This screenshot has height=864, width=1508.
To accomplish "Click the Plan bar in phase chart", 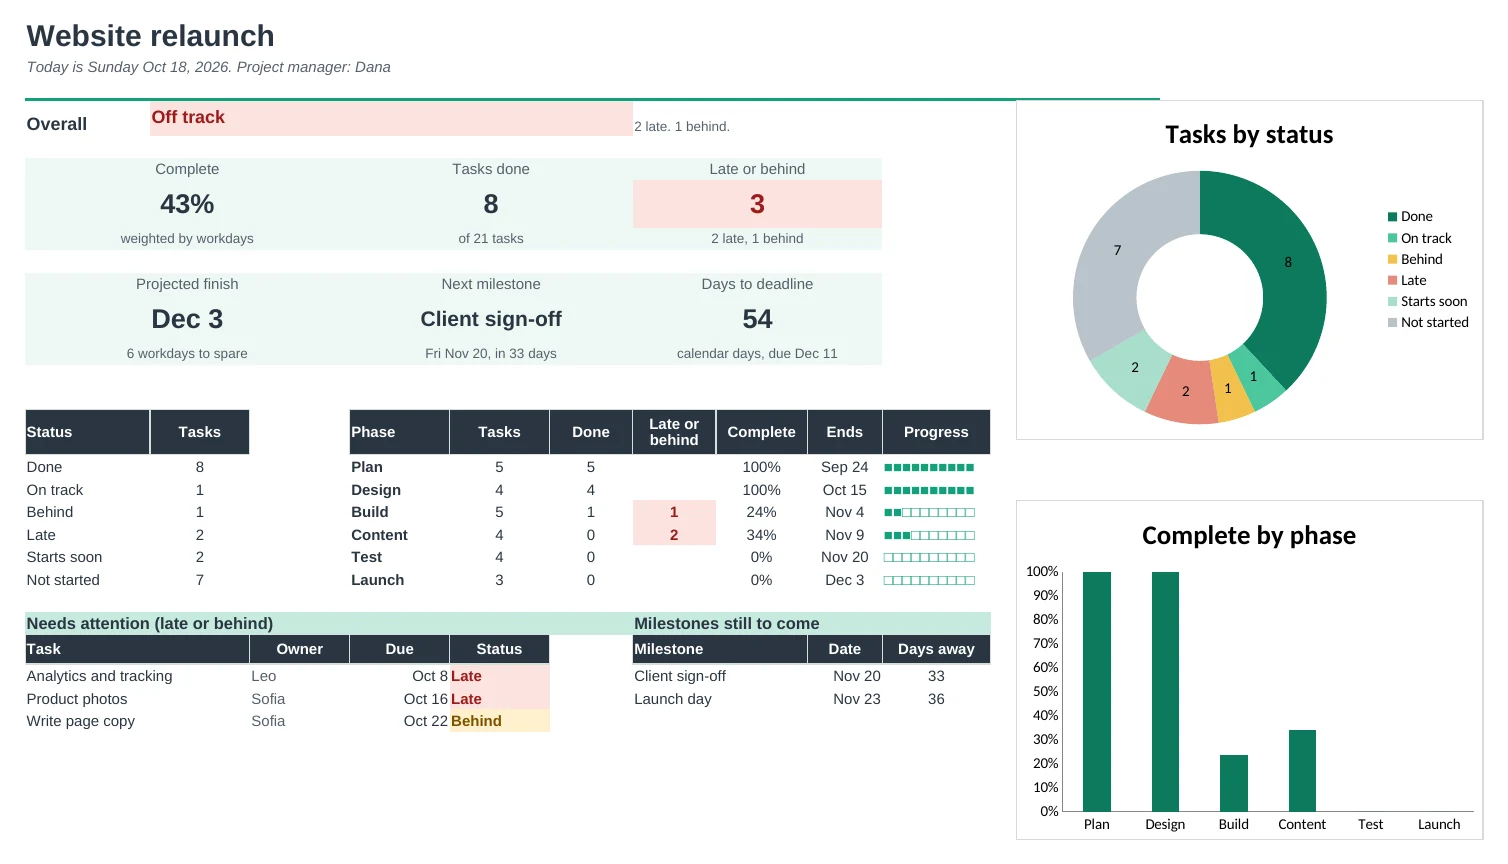I will [1097, 691].
